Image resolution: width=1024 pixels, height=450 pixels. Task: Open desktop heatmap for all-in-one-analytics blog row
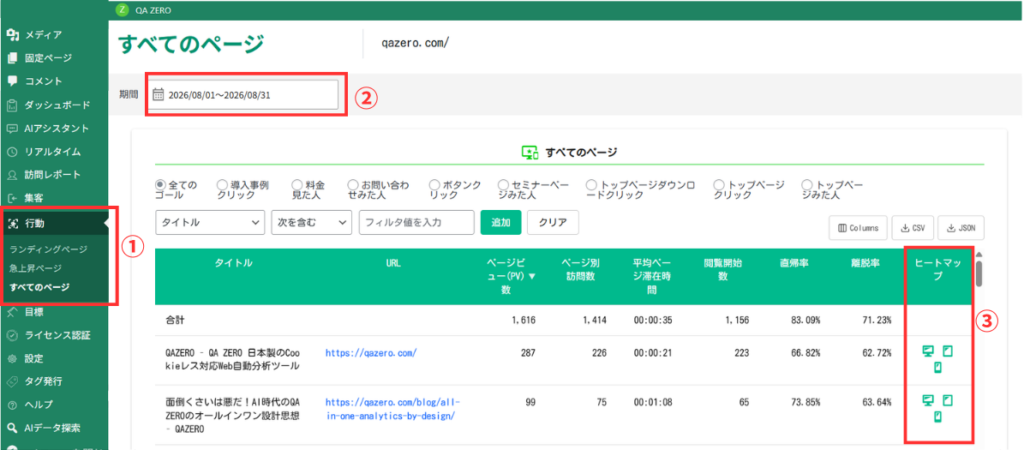coord(927,400)
